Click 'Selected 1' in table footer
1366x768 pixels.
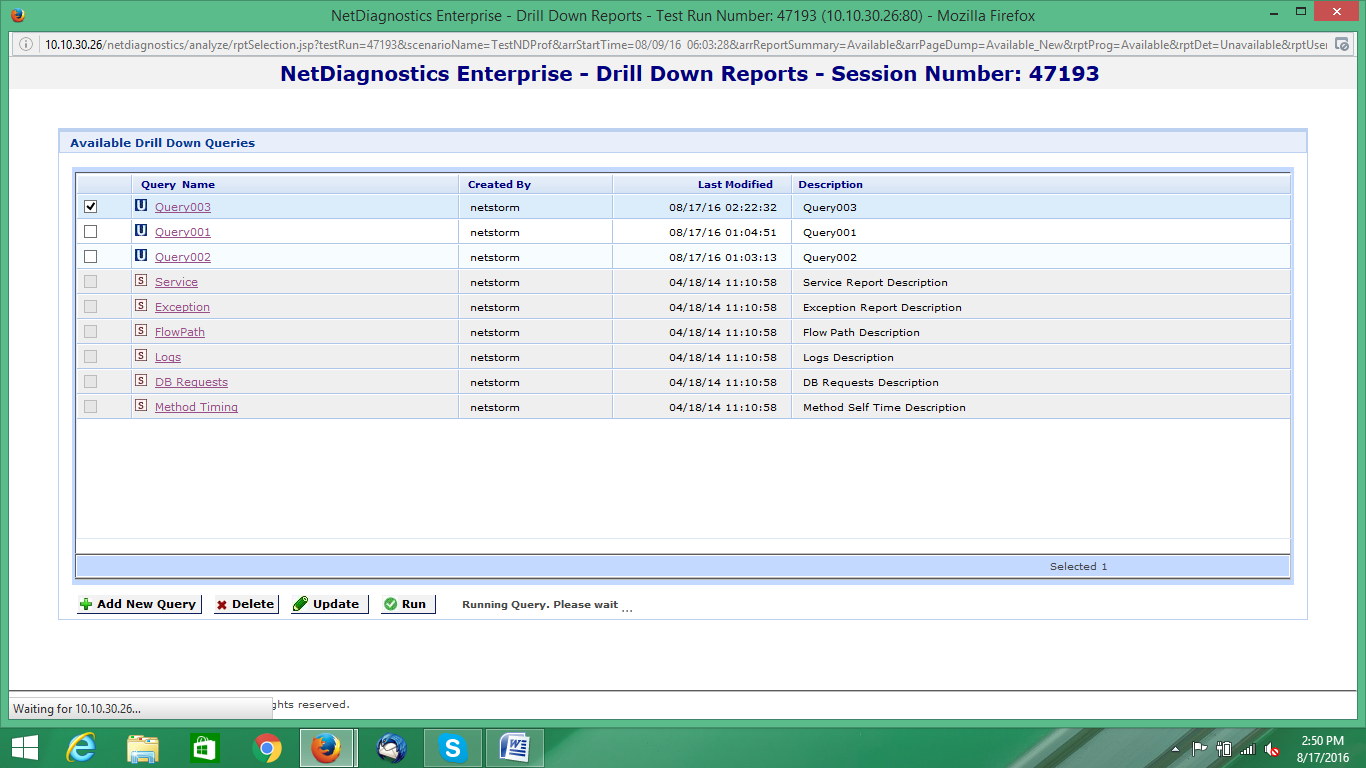click(x=1078, y=566)
